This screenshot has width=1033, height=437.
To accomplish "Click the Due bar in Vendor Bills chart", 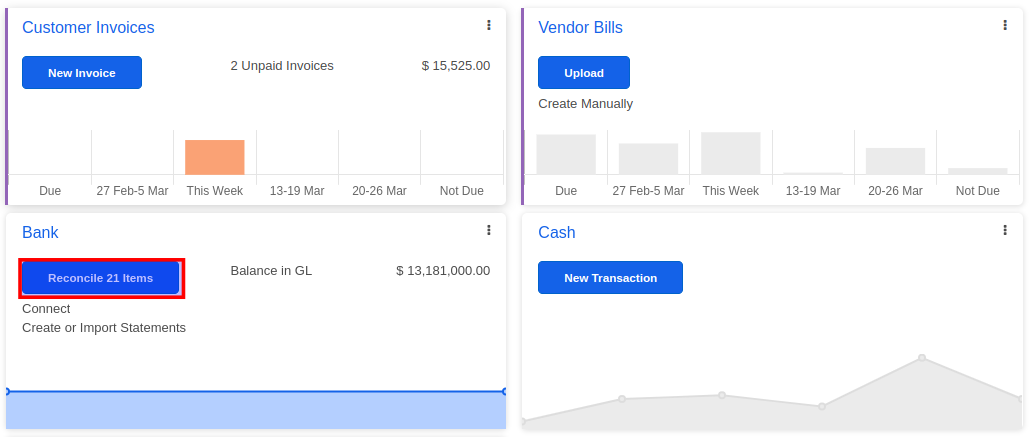I will [x=566, y=154].
